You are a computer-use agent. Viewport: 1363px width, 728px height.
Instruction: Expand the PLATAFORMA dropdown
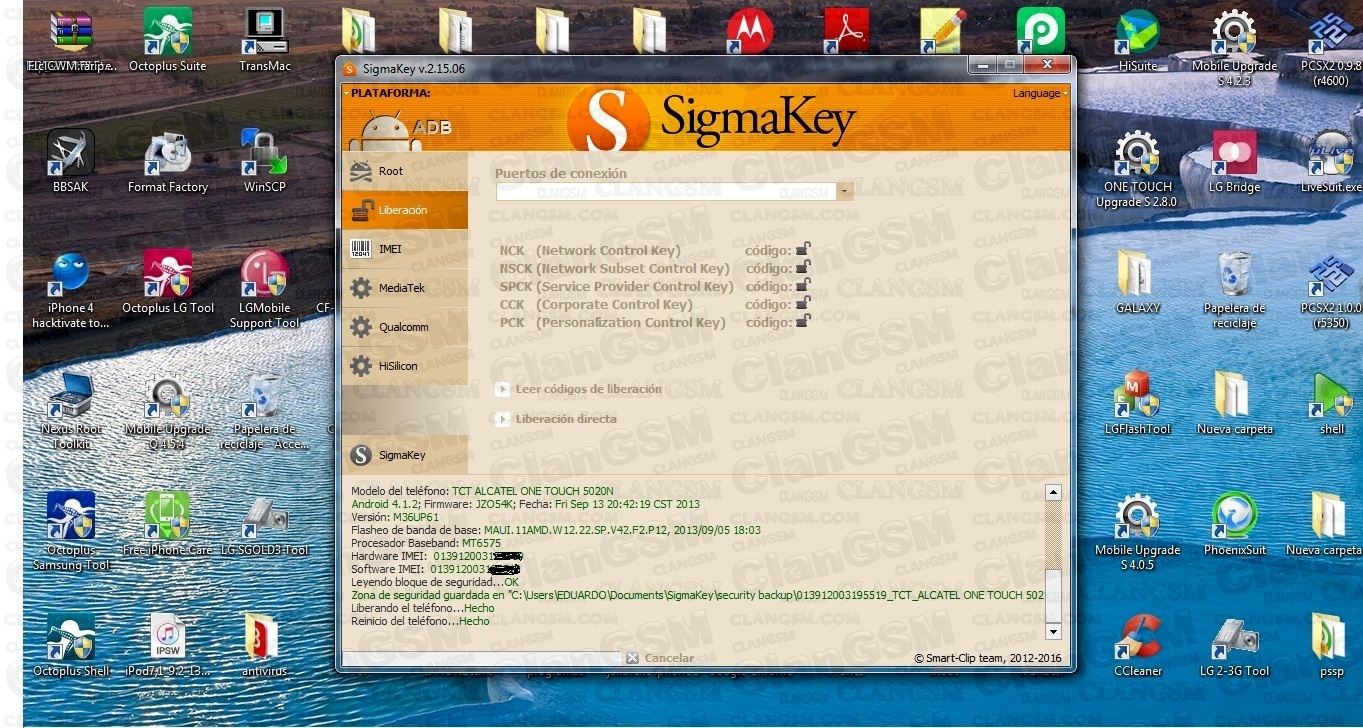(x=390, y=93)
